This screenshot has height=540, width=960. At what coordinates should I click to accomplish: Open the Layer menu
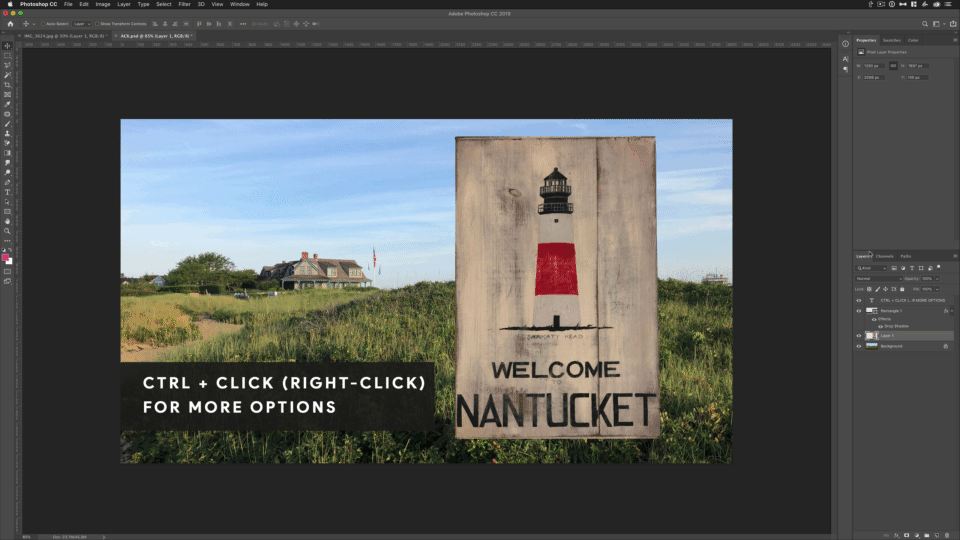(x=124, y=4)
